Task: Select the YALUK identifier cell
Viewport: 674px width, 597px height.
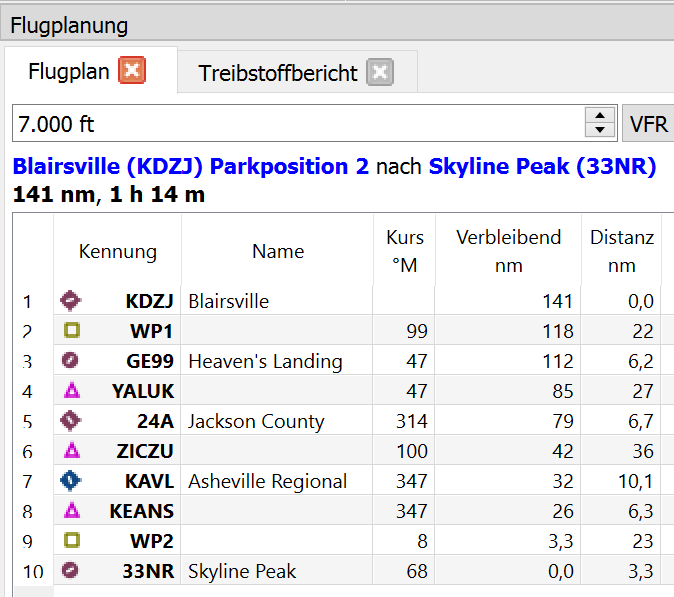Action: tap(117, 391)
